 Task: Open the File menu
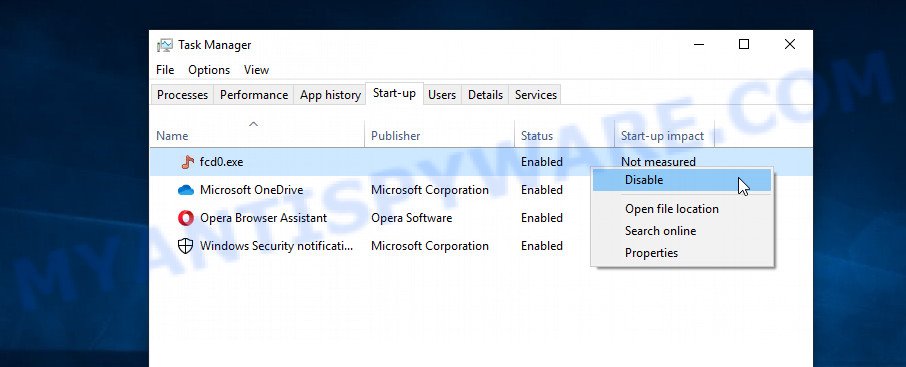tap(165, 70)
